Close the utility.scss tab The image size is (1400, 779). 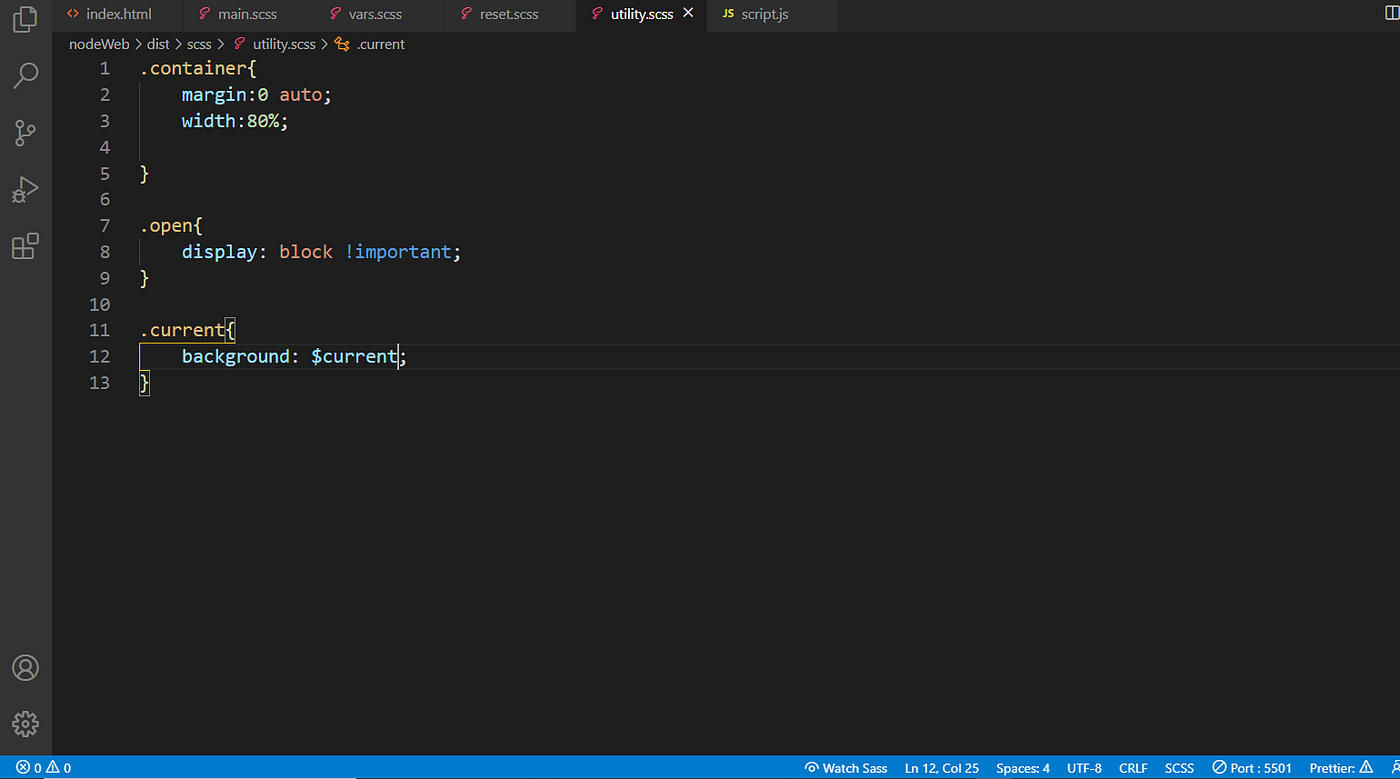[x=687, y=13]
